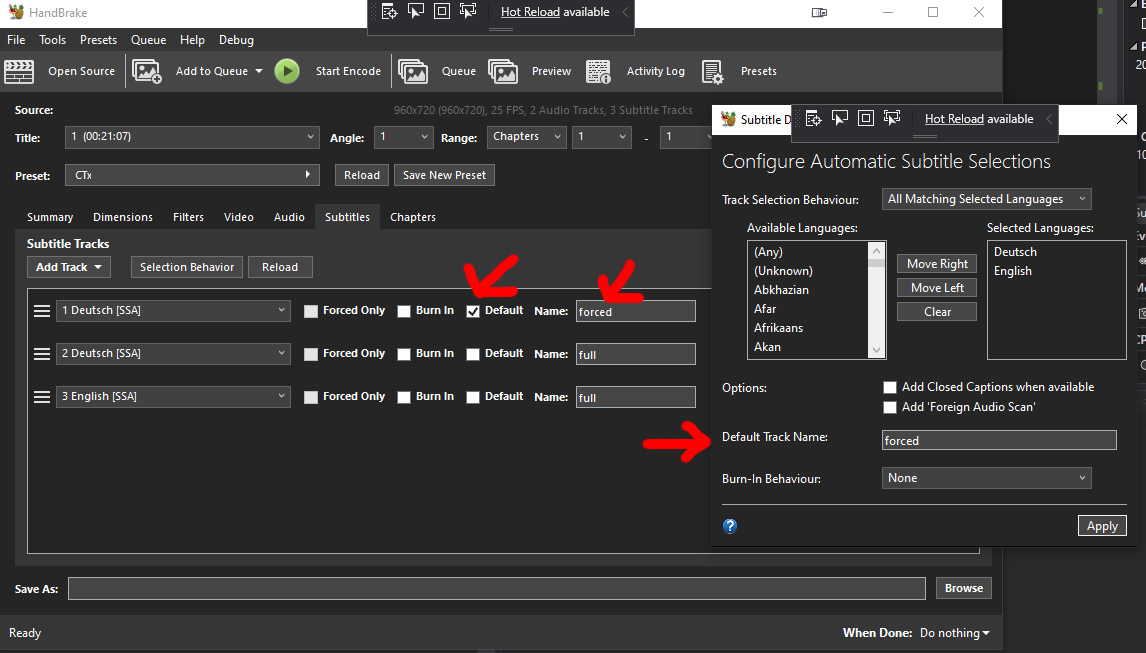Open the Title dropdown 1 (00:21:07)
This screenshot has width=1146, height=653.
click(192, 137)
